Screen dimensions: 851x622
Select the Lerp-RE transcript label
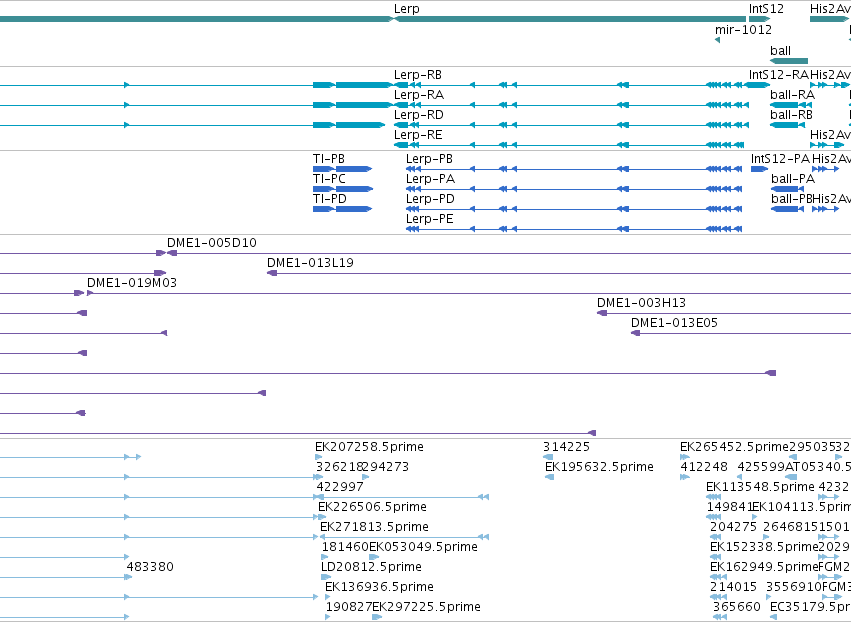click(x=418, y=135)
